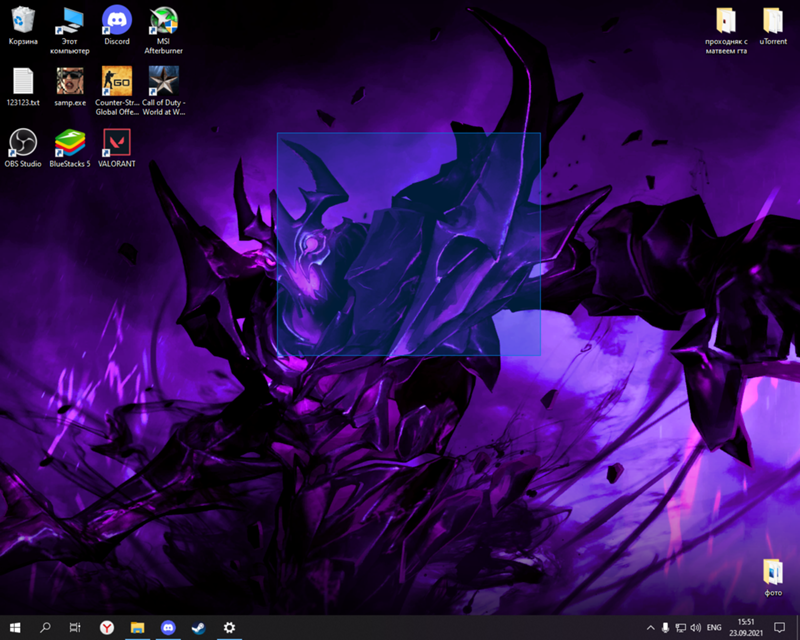Click the BlueStacks 5 desktop shortcut
Image resolution: width=800 pixels, height=640 pixels.
(70, 148)
